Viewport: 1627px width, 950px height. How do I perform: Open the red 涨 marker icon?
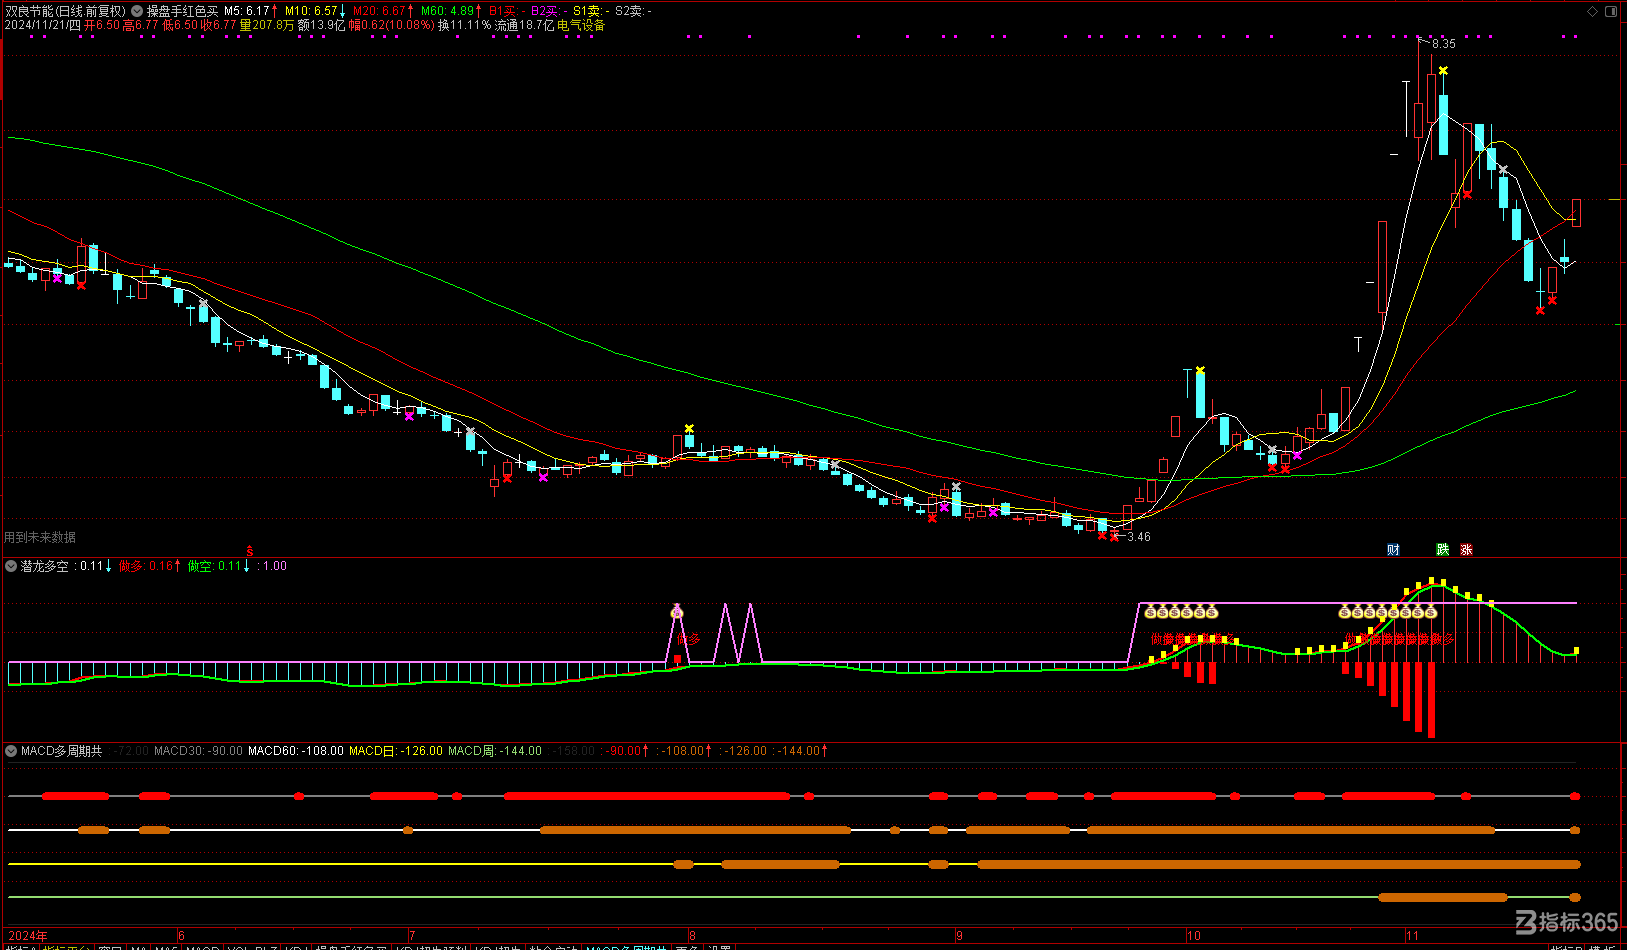[x=1466, y=550]
